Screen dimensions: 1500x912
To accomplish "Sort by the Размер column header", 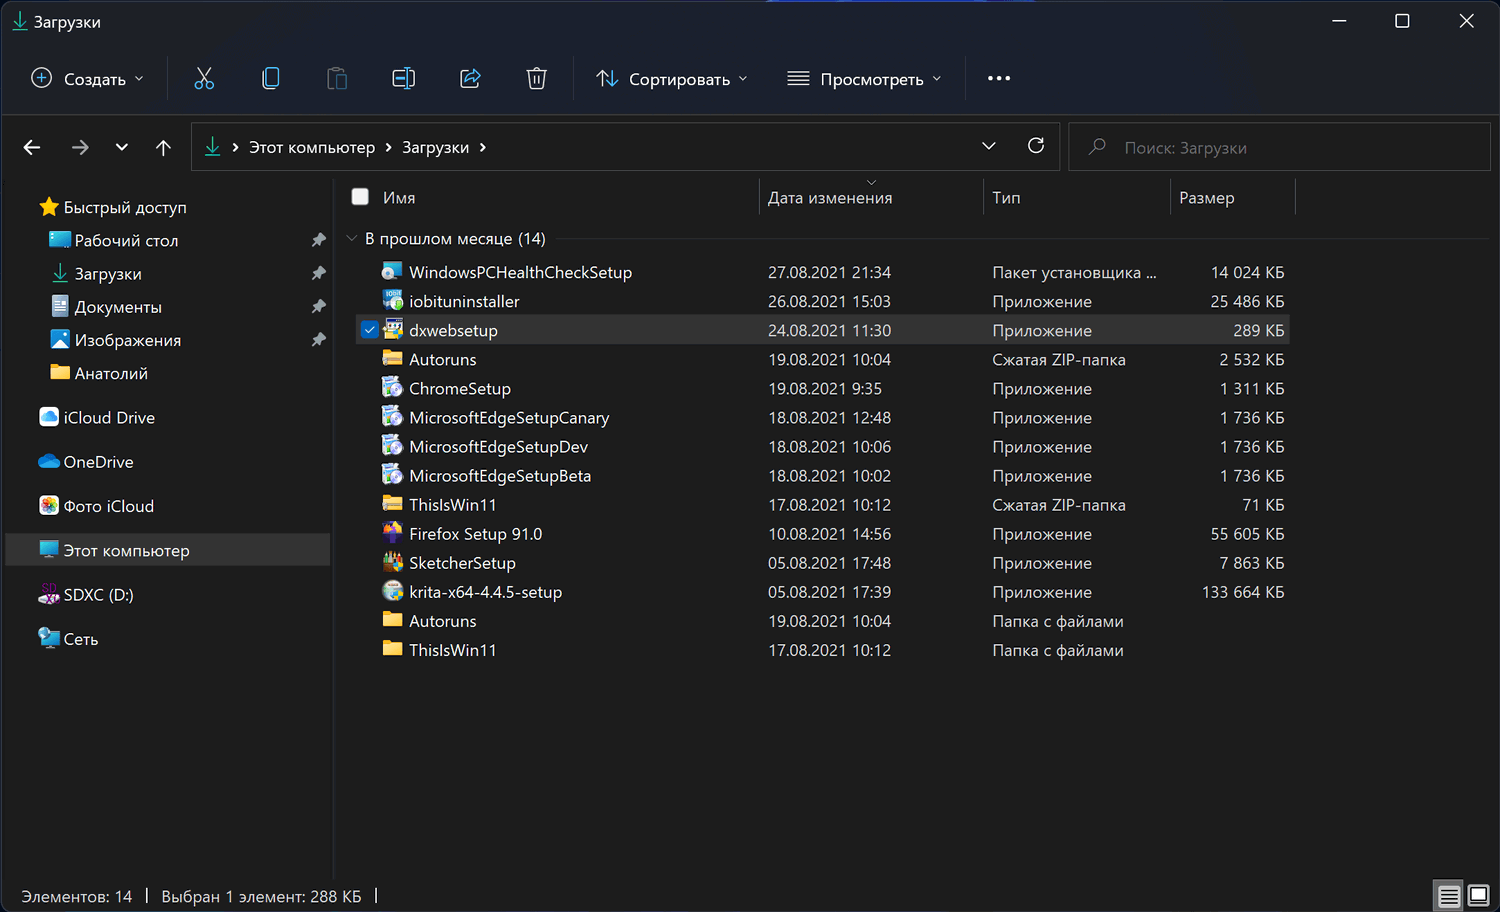I will click(x=1206, y=198).
